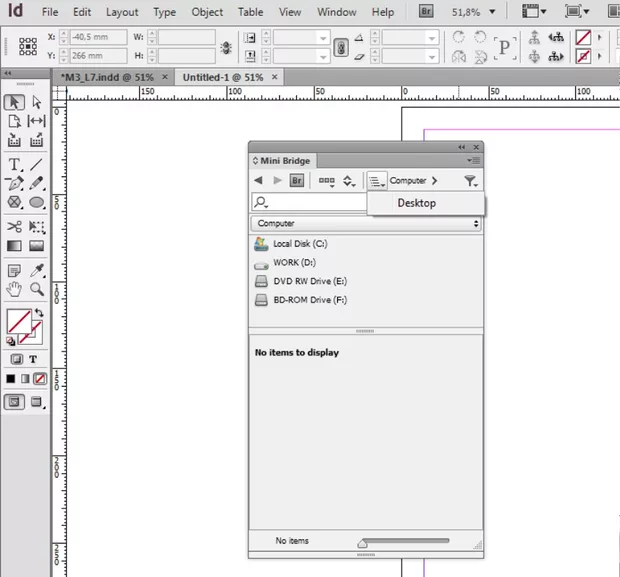
Task: Open the Layout menu
Action: 122,12
